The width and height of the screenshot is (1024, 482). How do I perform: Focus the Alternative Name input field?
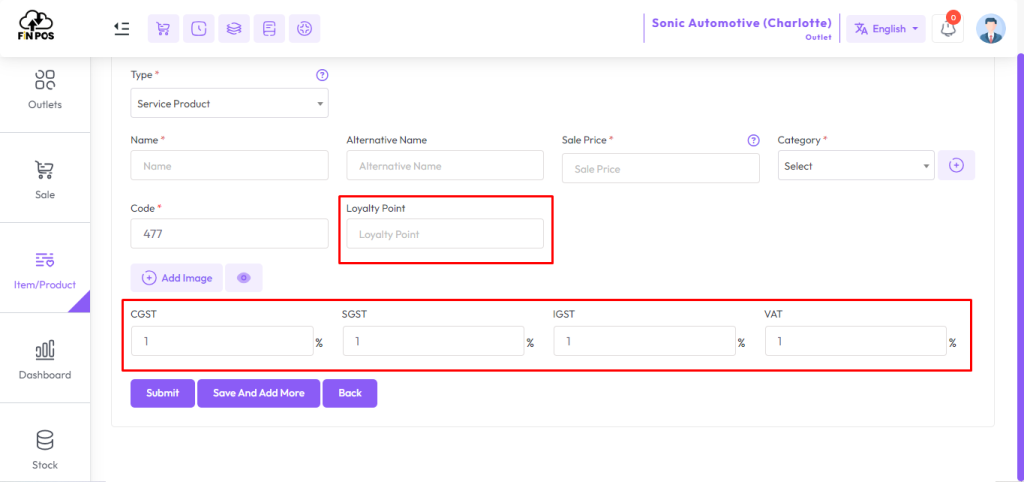coord(445,166)
